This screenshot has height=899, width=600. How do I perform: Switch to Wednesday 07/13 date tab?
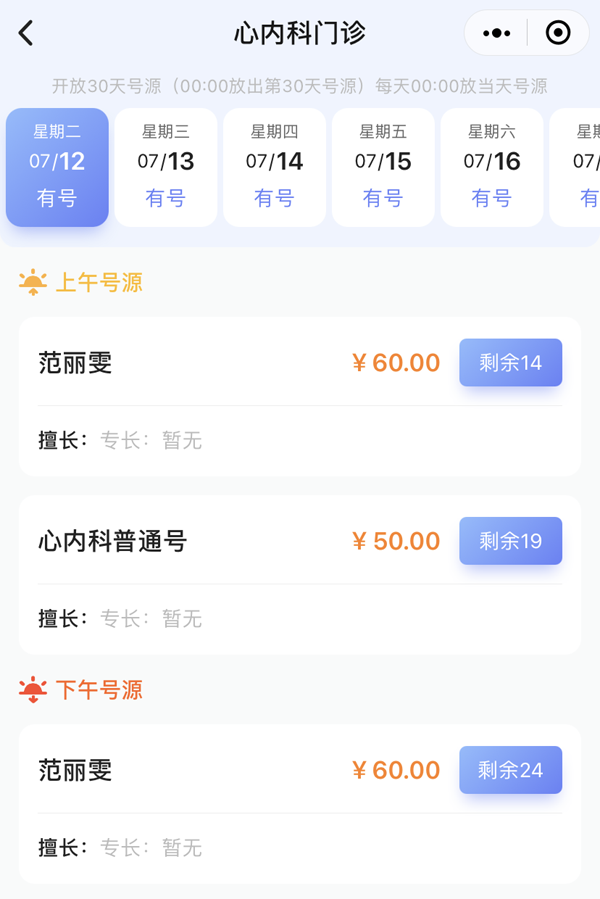pos(166,166)
